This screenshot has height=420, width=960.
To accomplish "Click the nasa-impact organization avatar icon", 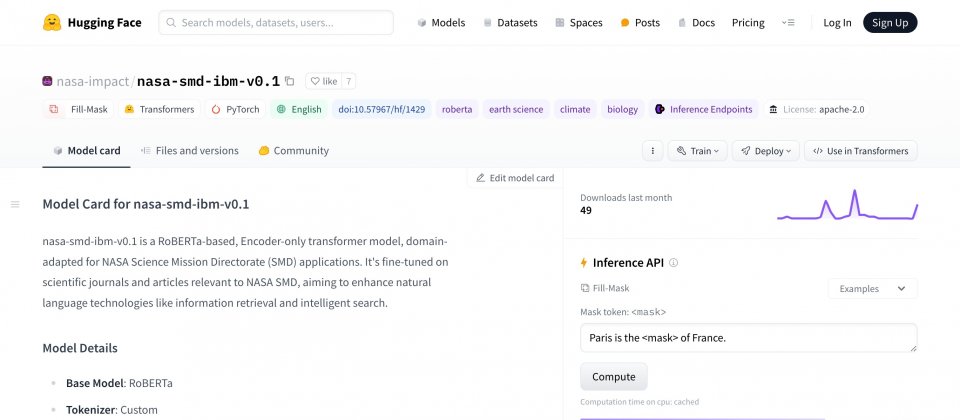I will click(47, 81).
